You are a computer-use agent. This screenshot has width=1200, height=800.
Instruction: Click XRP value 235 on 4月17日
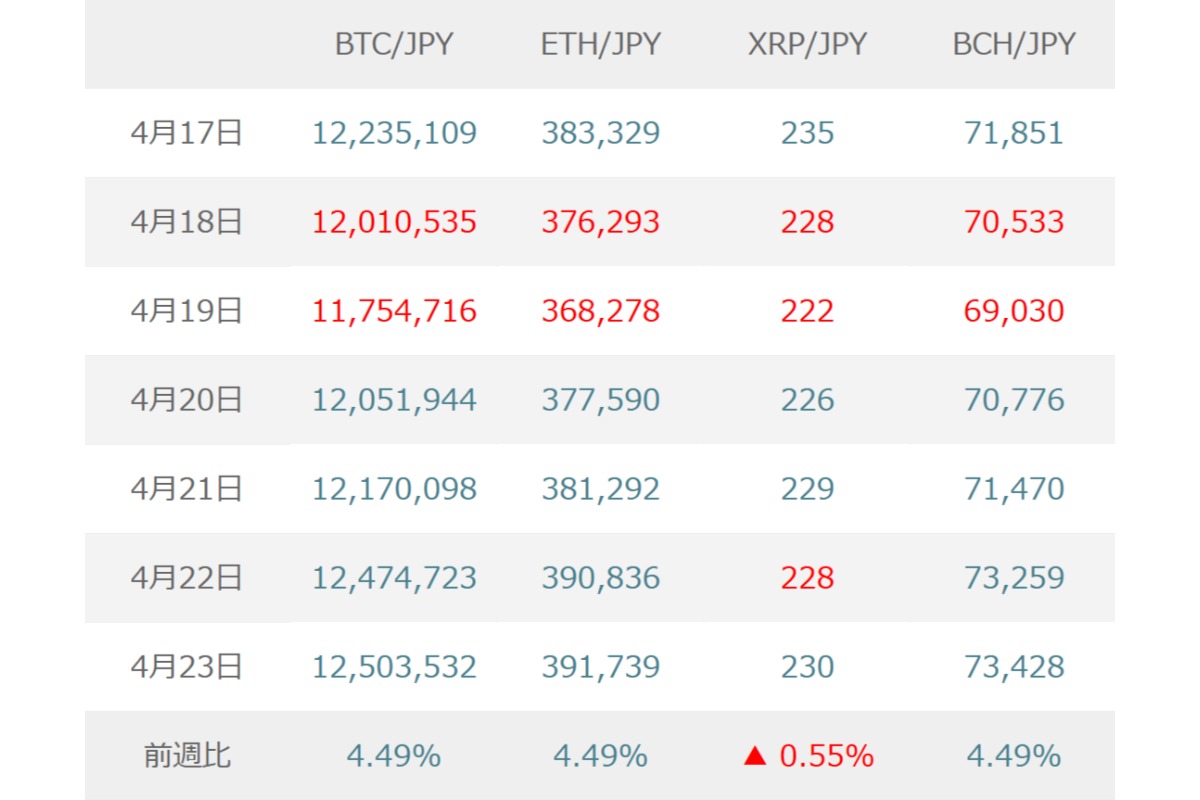807,133
